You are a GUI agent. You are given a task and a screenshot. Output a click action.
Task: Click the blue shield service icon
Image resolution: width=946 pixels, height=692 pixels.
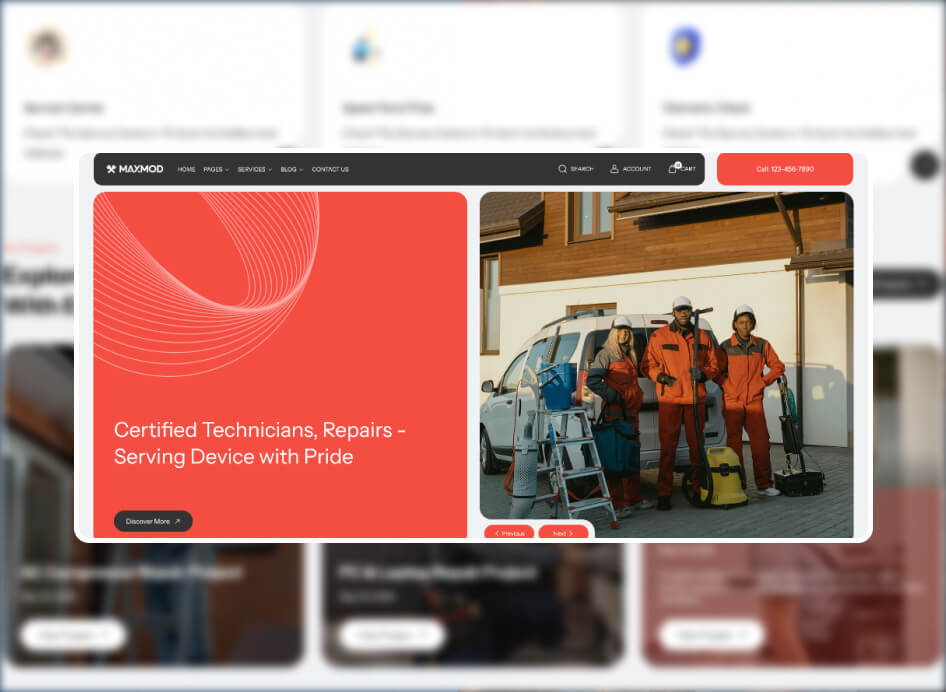[685, 47]
